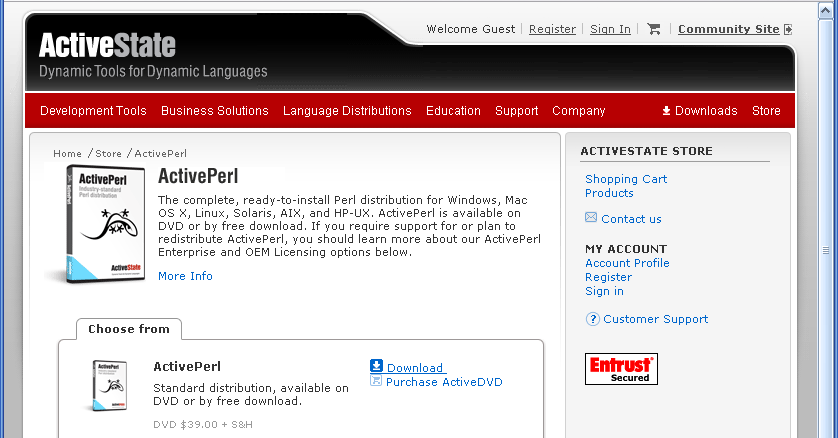The width and height of the screenshot is (838, 438).
Task: Click the scrollbar up arrow
Action: pyautogui.click(x=827, y=11)
